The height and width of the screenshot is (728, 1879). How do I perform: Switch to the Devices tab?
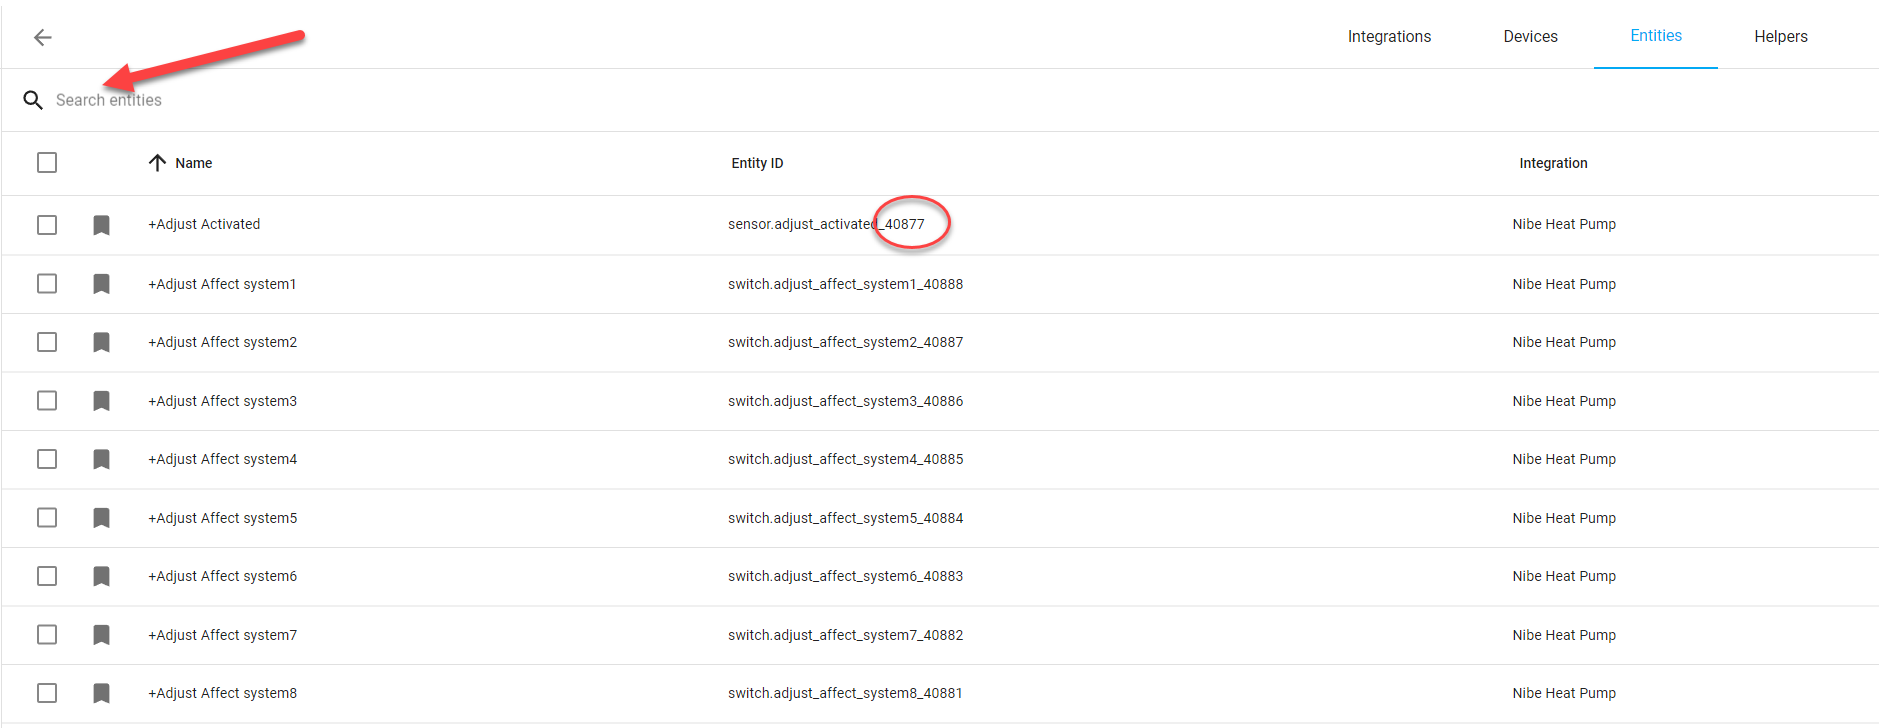pyautogui.click(x=1530, y=37)
